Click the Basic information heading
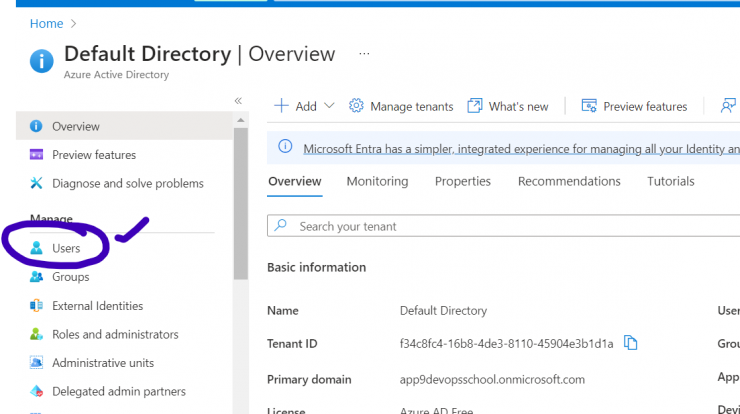 (316, 267)
